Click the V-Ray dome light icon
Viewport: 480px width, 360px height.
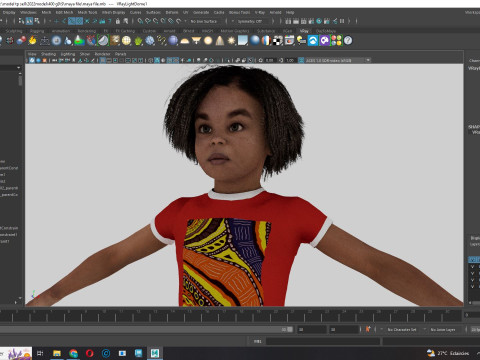[184, 41]
